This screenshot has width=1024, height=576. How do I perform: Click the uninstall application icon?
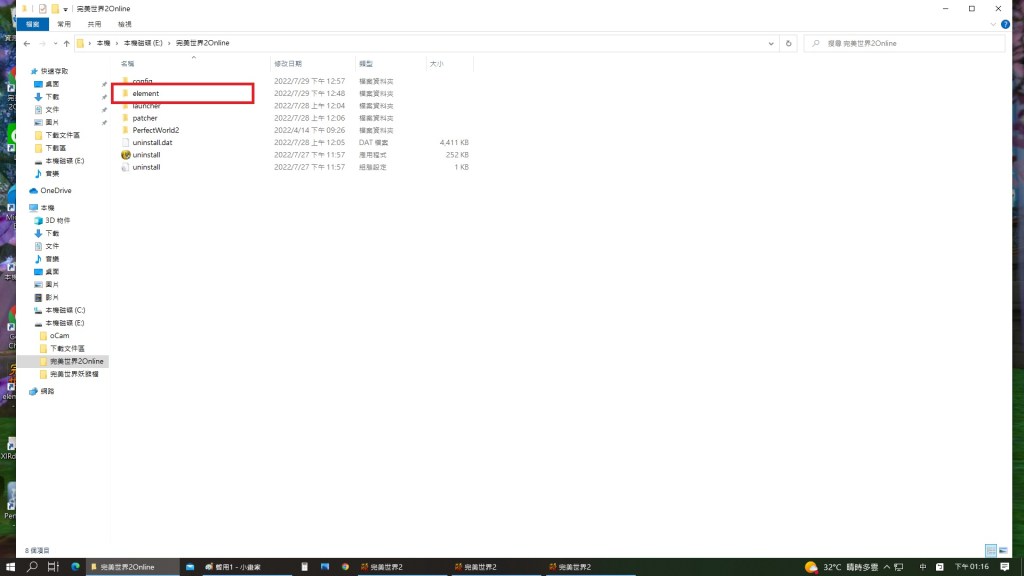coord(125,155)
